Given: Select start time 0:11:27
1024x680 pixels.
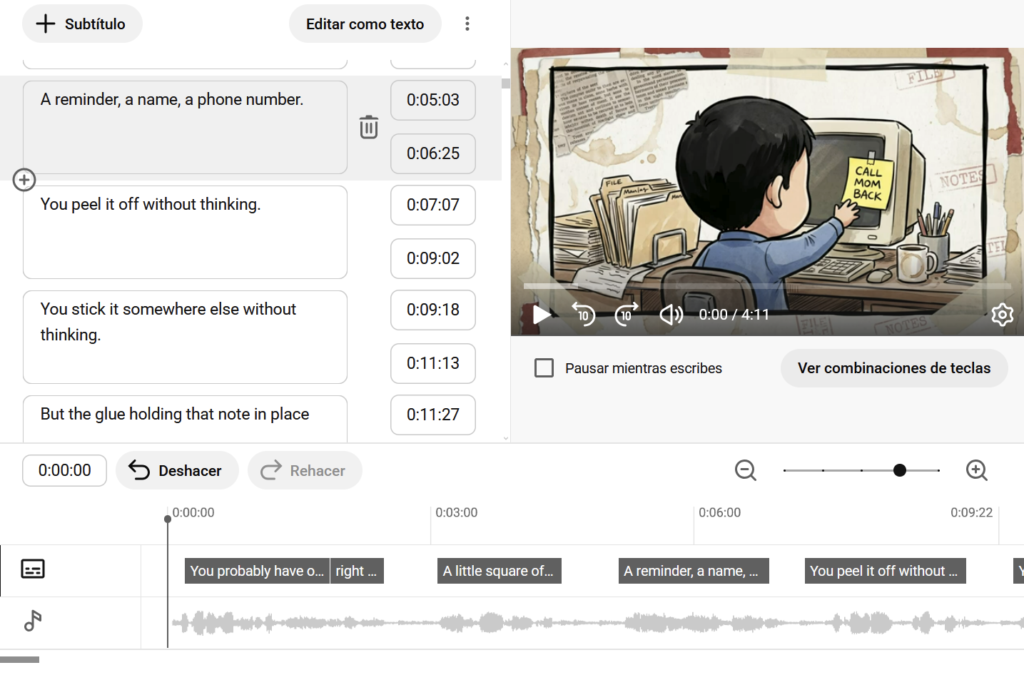Looking at the screenshot, I should (x=433, y=415).
